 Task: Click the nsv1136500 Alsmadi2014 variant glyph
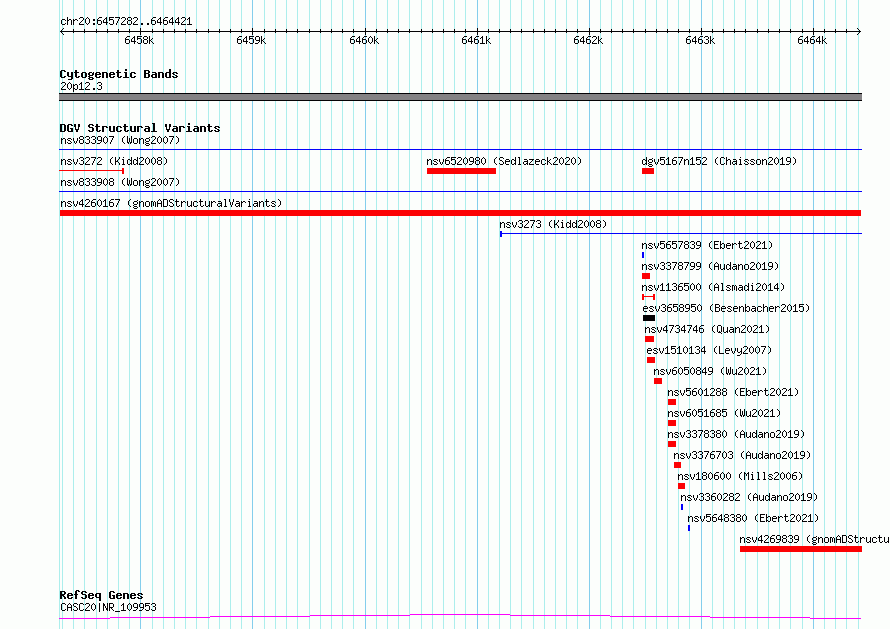[649, 297]
